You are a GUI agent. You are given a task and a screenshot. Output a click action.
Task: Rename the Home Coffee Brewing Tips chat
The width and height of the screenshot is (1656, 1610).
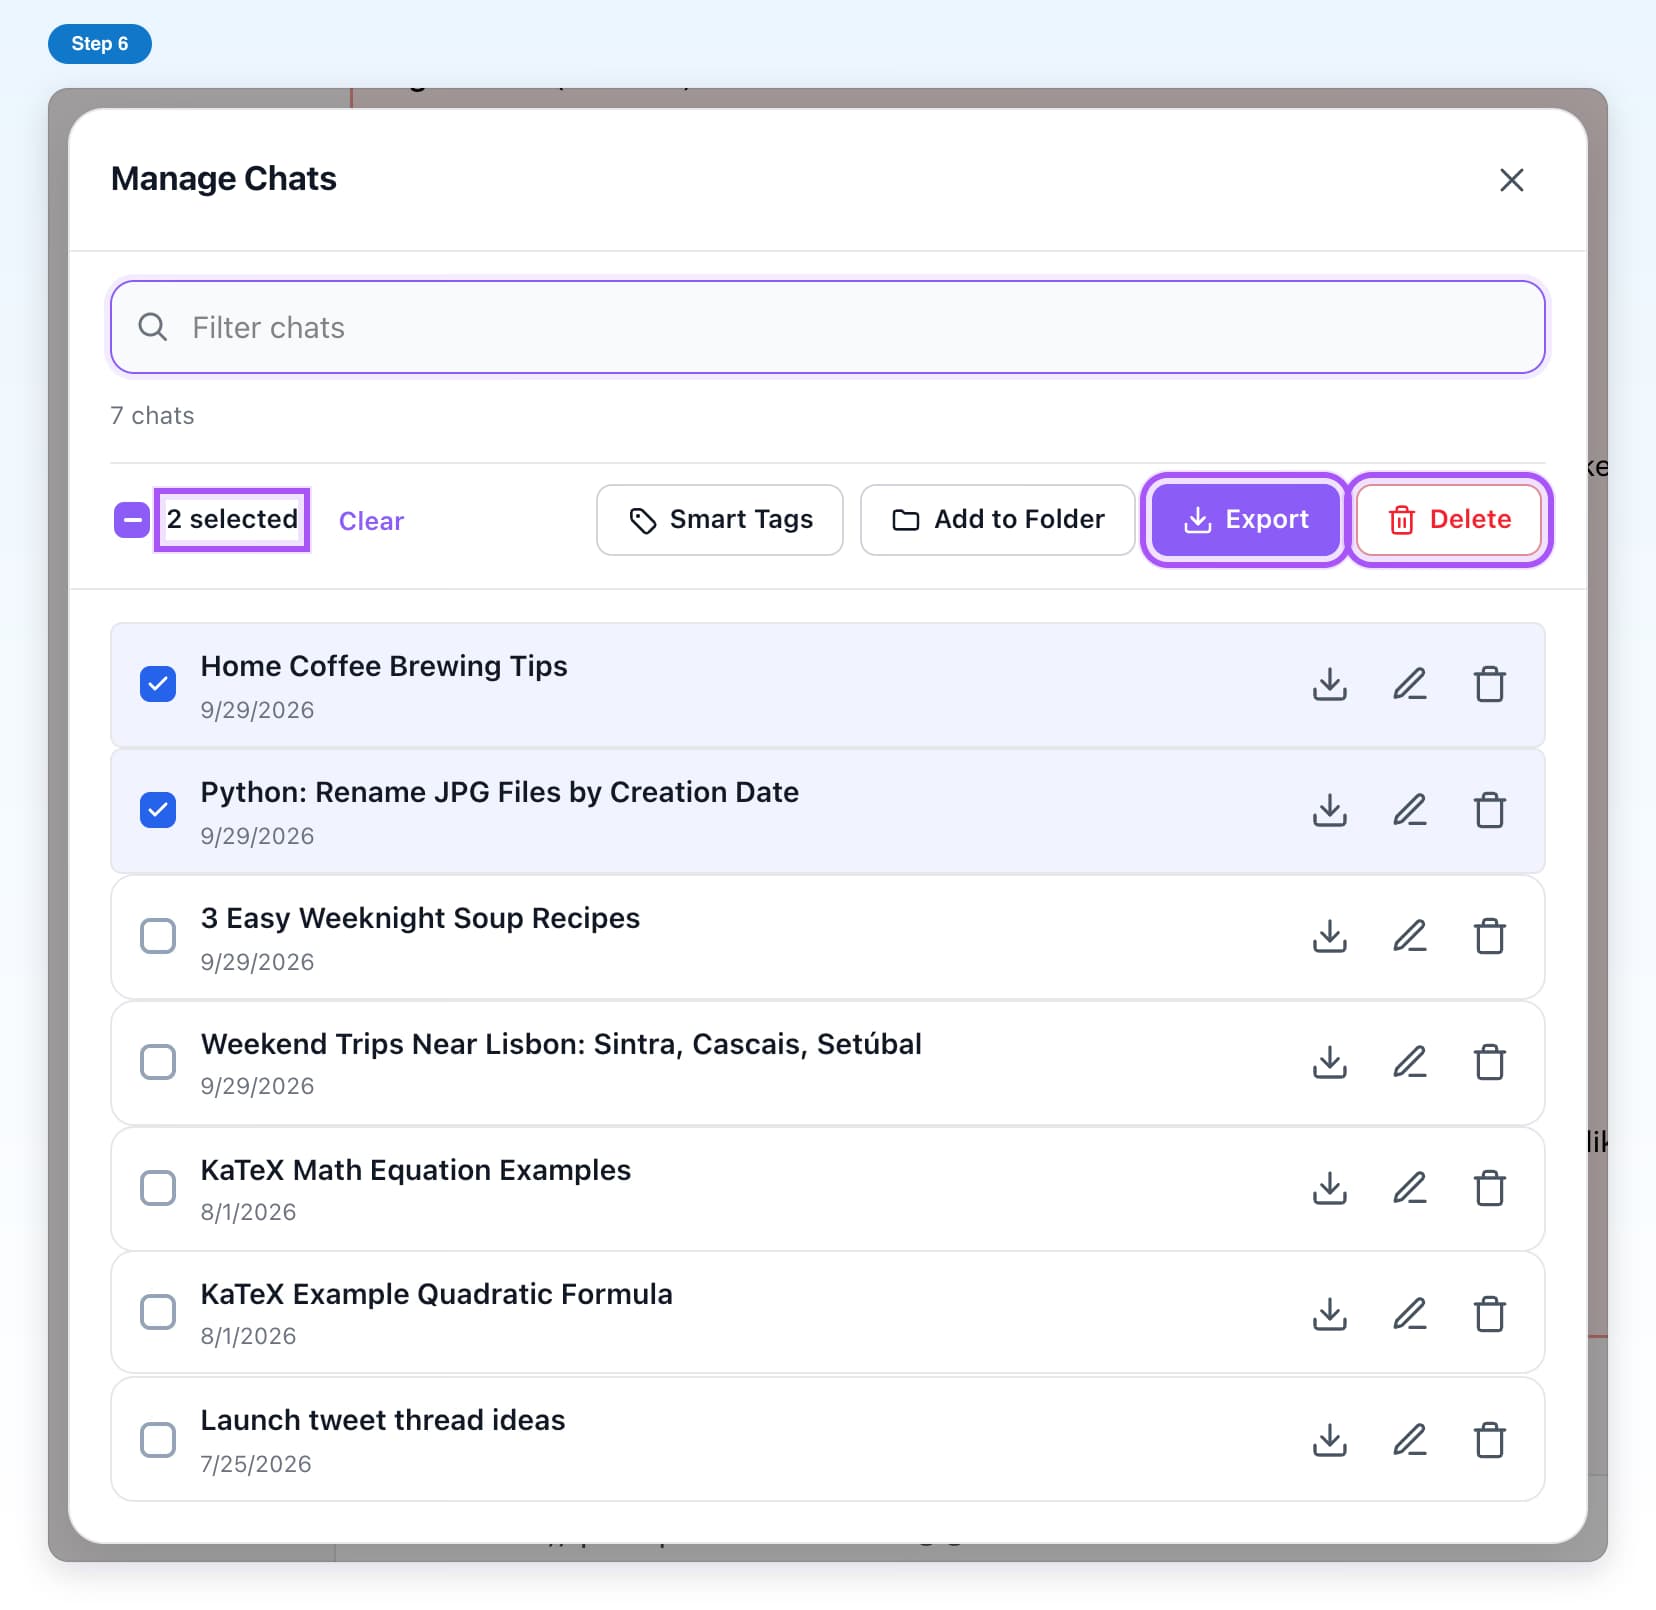[x=1410, y=685]
